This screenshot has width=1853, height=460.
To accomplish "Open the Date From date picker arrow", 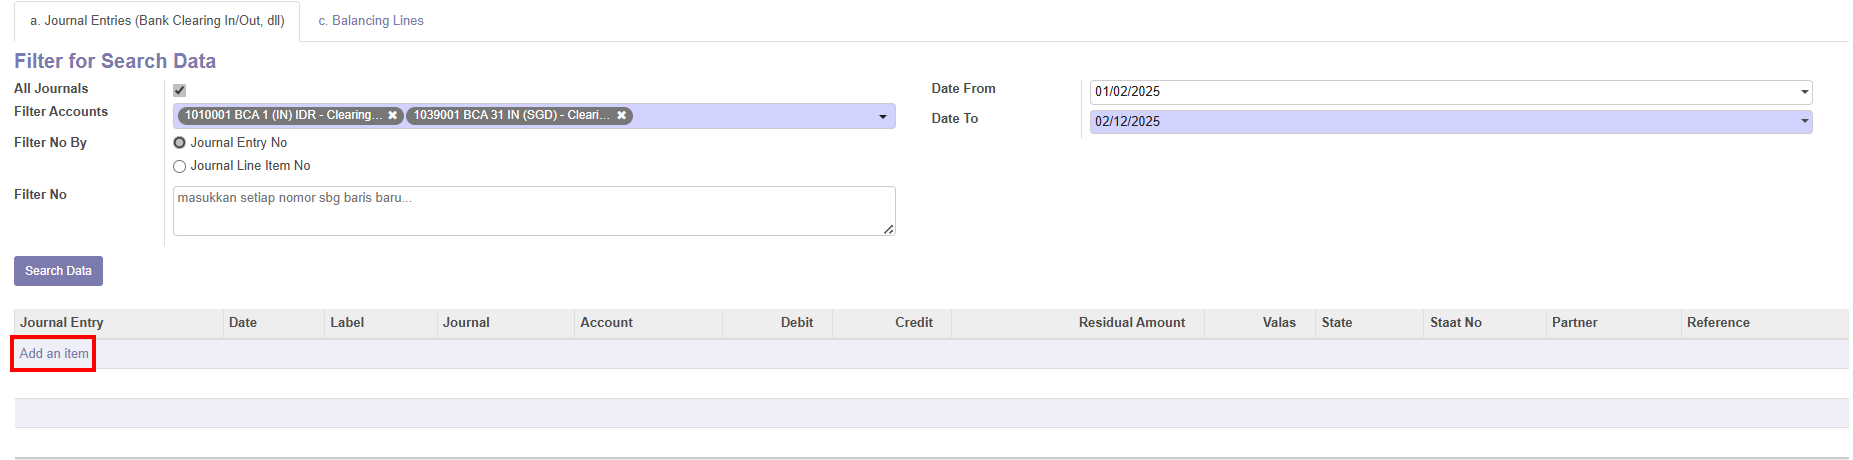I will [x=1804, y=92].
